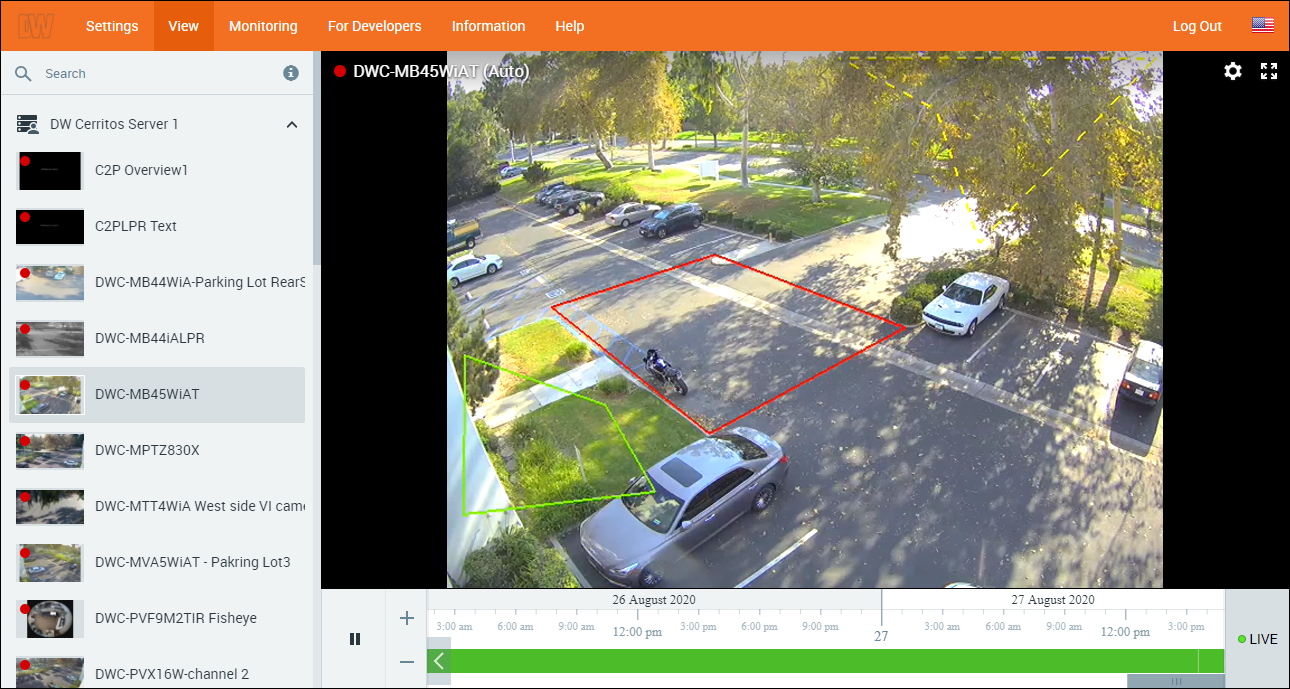
Task: Zoom out the timeline with minus
Action: tap(407, 661)
